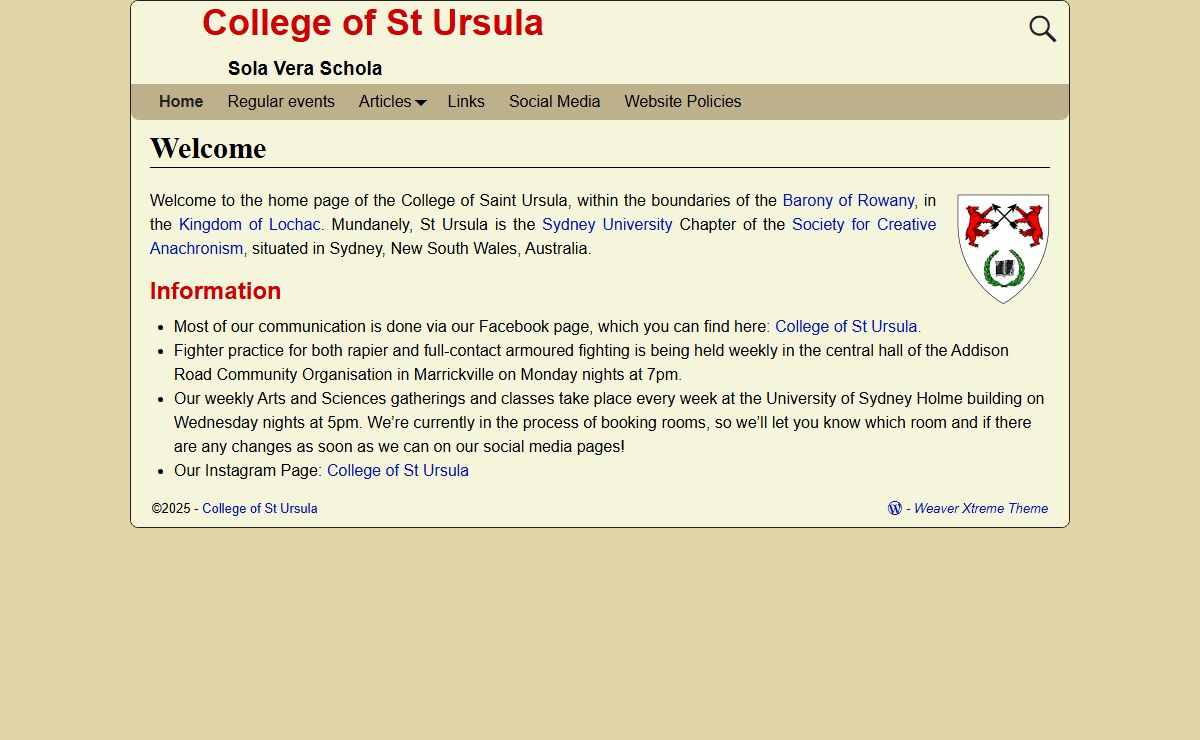Open Instagram College of St Ursula link
1200x740 pixels.
coord(398,470)
